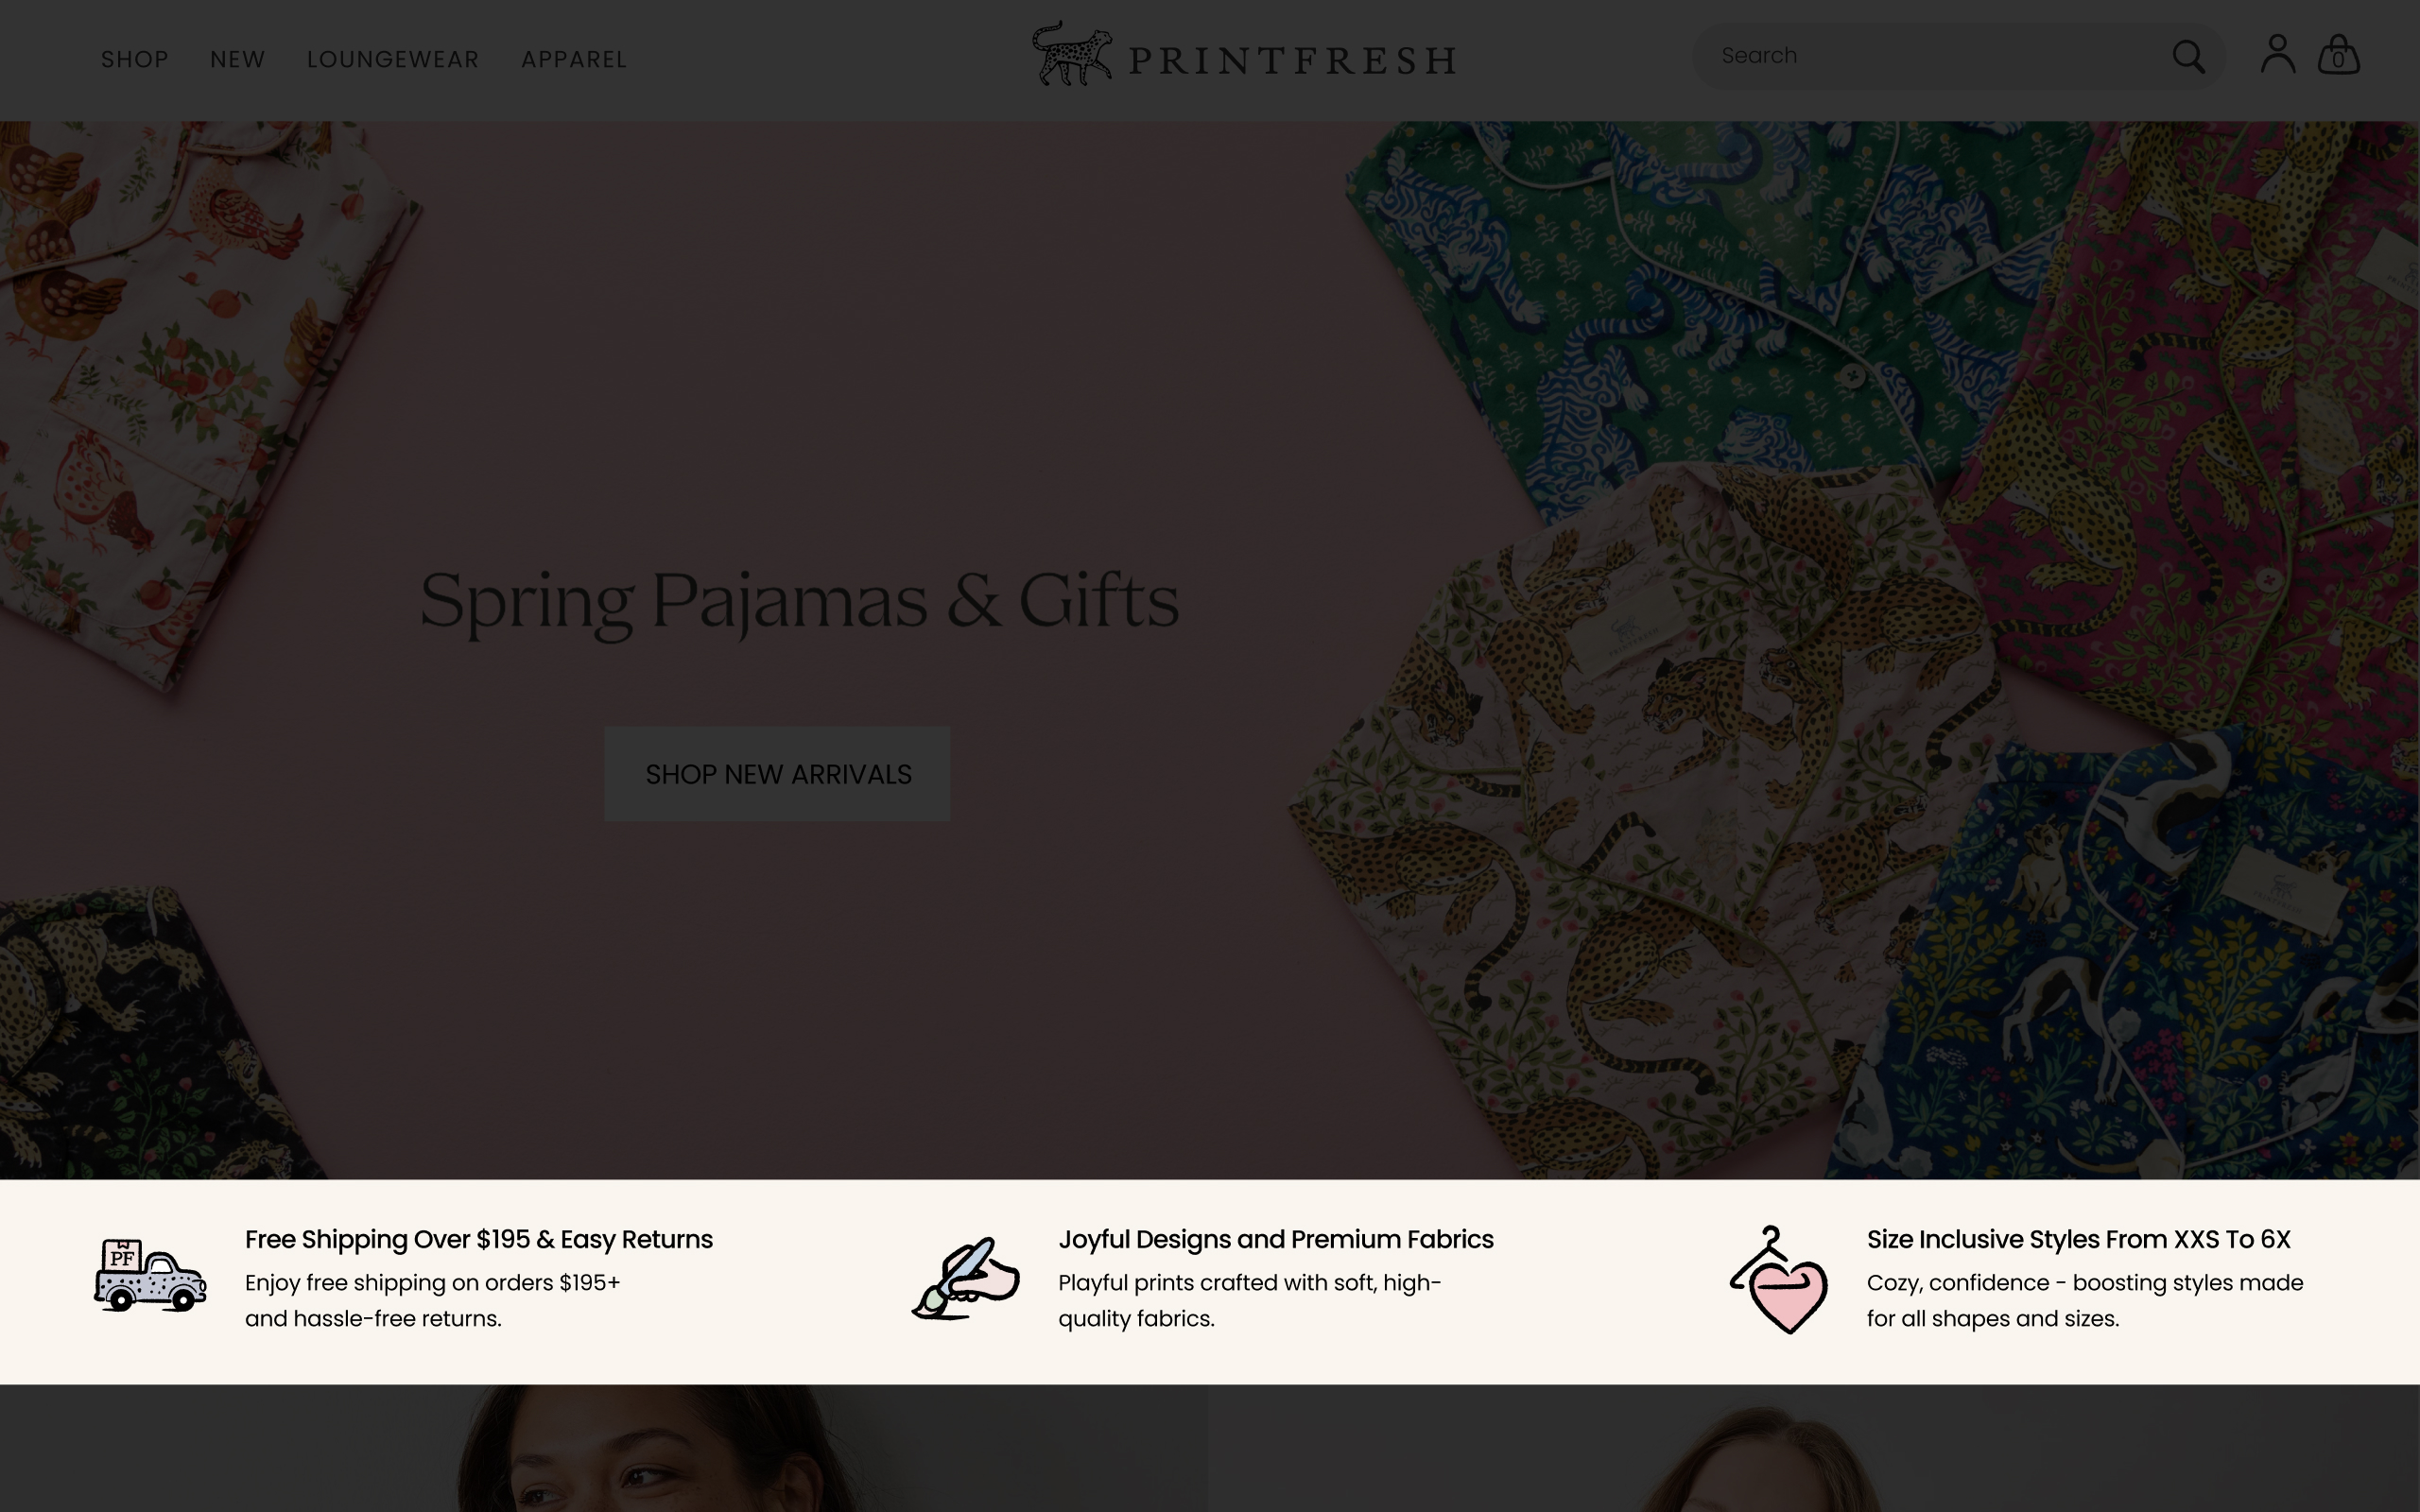Open the SHOP menu
2420x1512 pixels.
click(x=135, y=60)
